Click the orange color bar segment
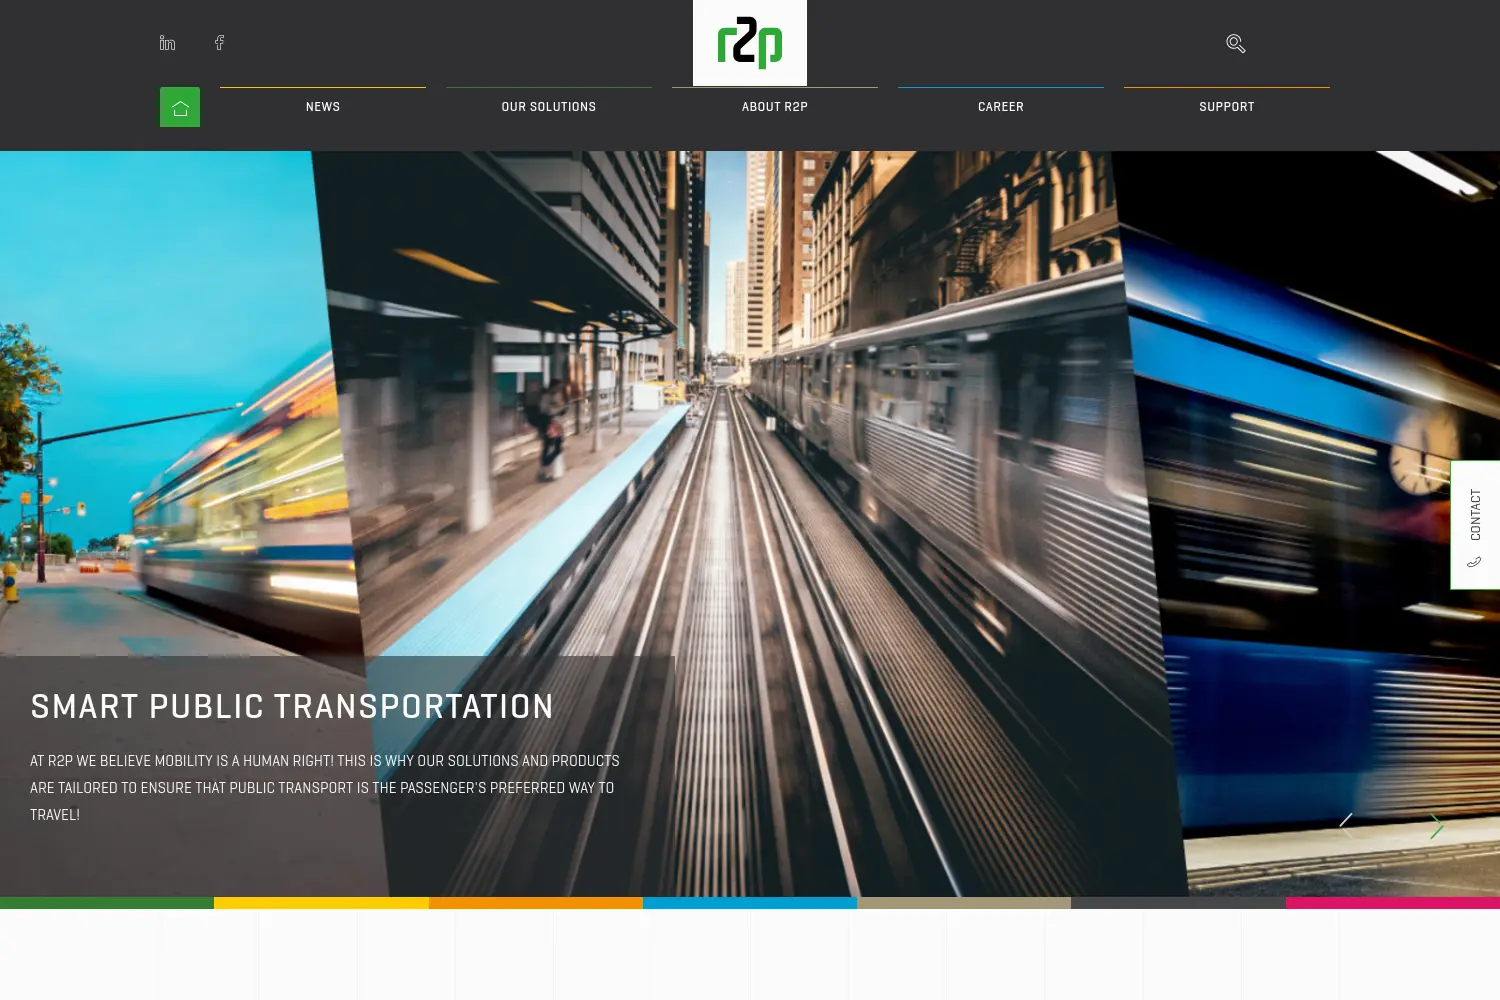This screenshot has width=1500, height=1000. coord(536,903)
